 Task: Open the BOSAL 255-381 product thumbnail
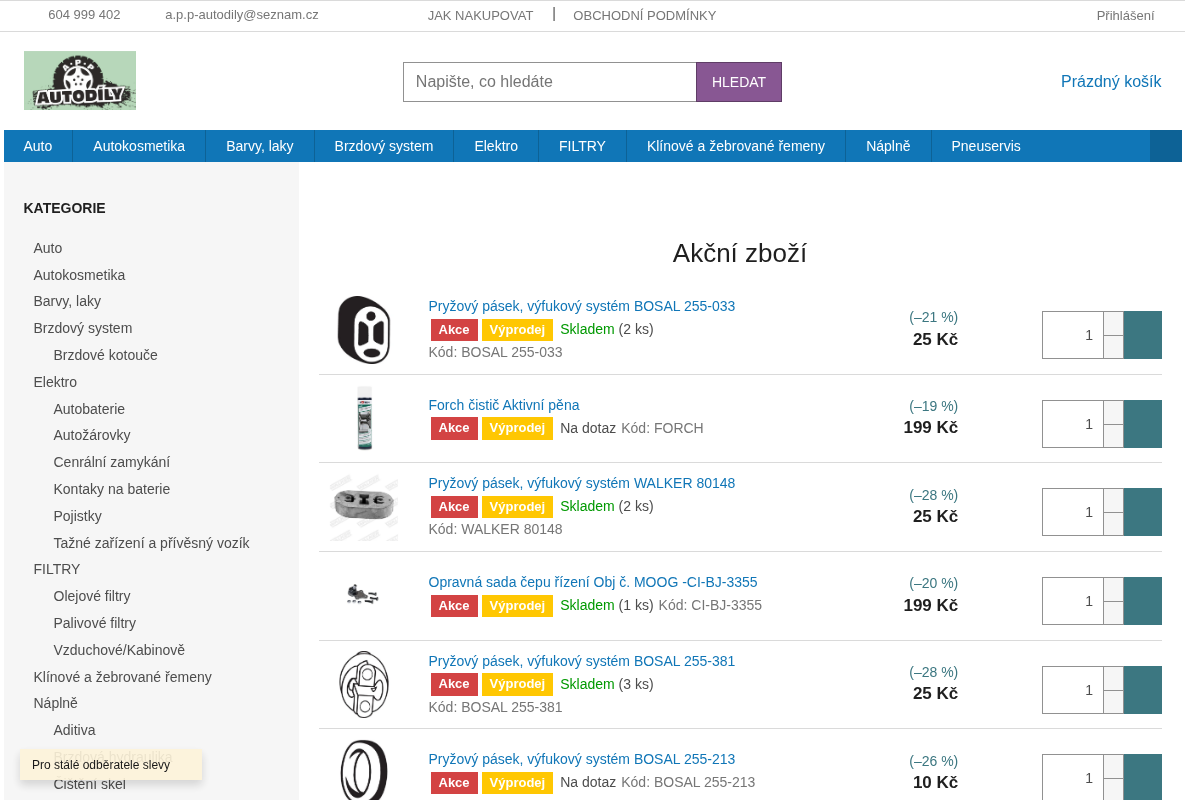click(x=363, y=684)
